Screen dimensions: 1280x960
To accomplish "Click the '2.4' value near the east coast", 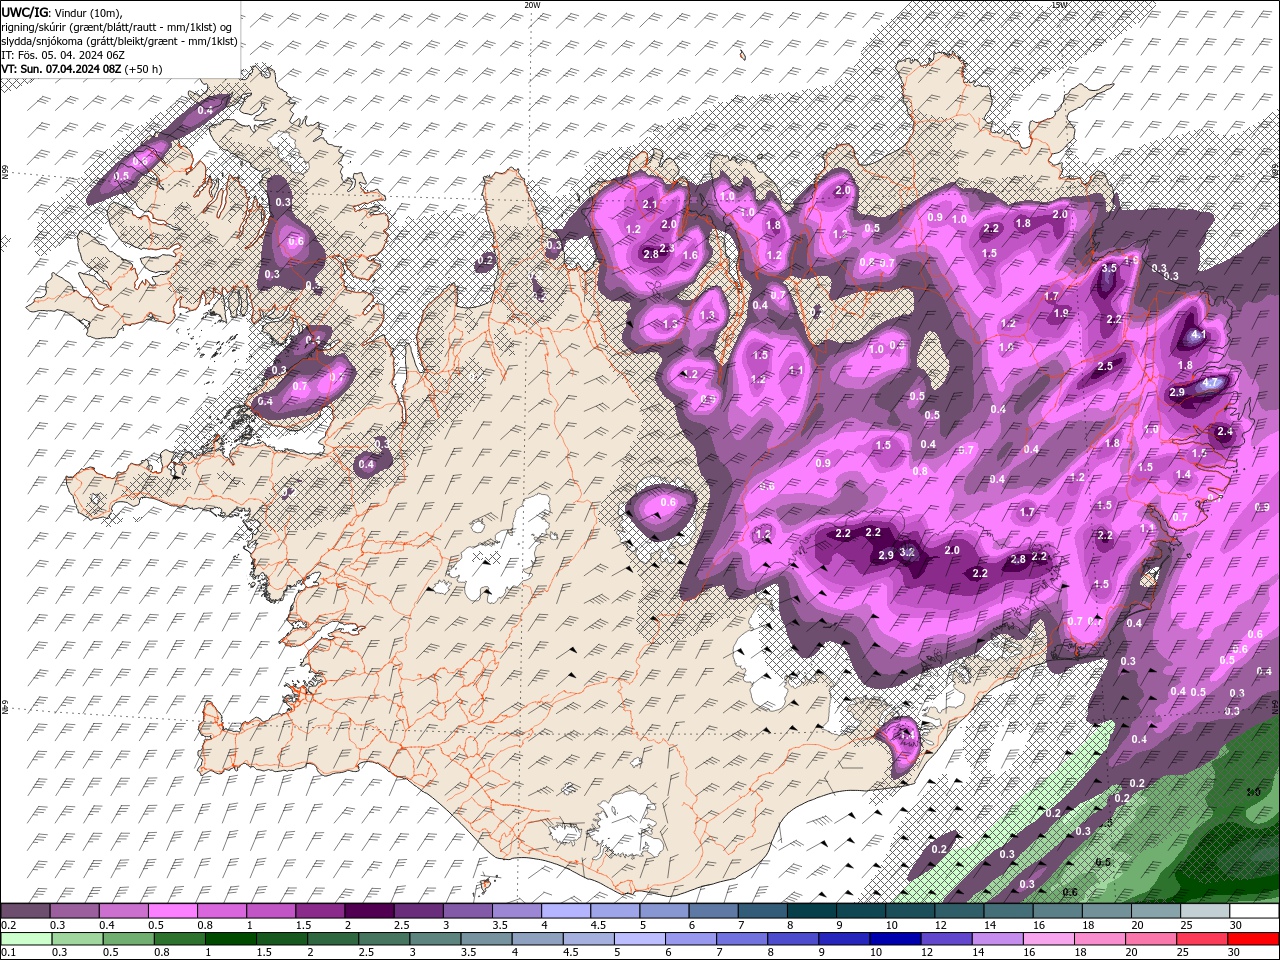I will click(x=1225, y=432).
